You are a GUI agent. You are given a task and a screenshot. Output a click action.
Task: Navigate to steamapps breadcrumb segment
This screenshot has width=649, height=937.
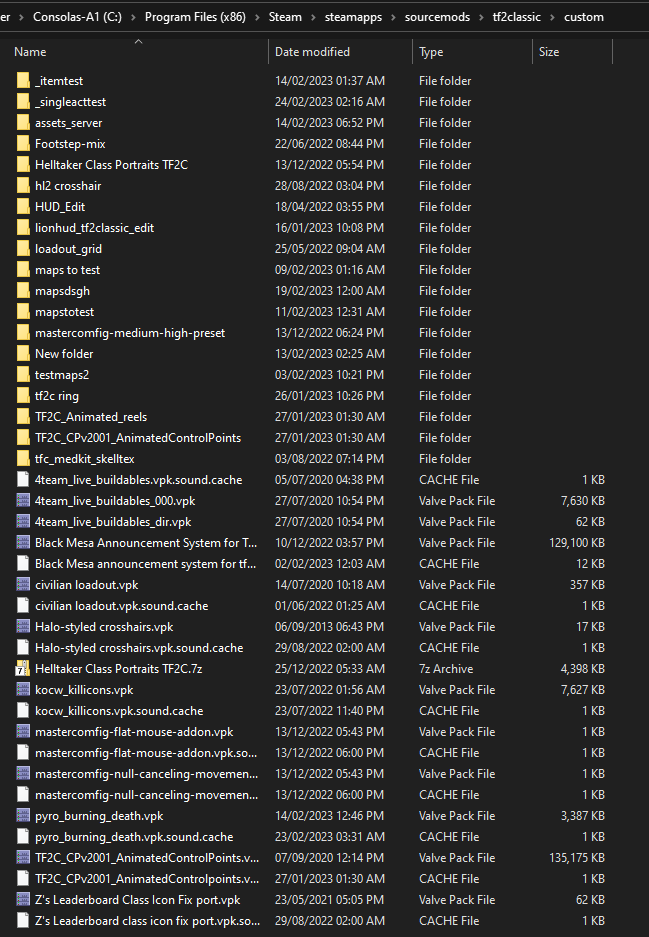pos(353,17)
